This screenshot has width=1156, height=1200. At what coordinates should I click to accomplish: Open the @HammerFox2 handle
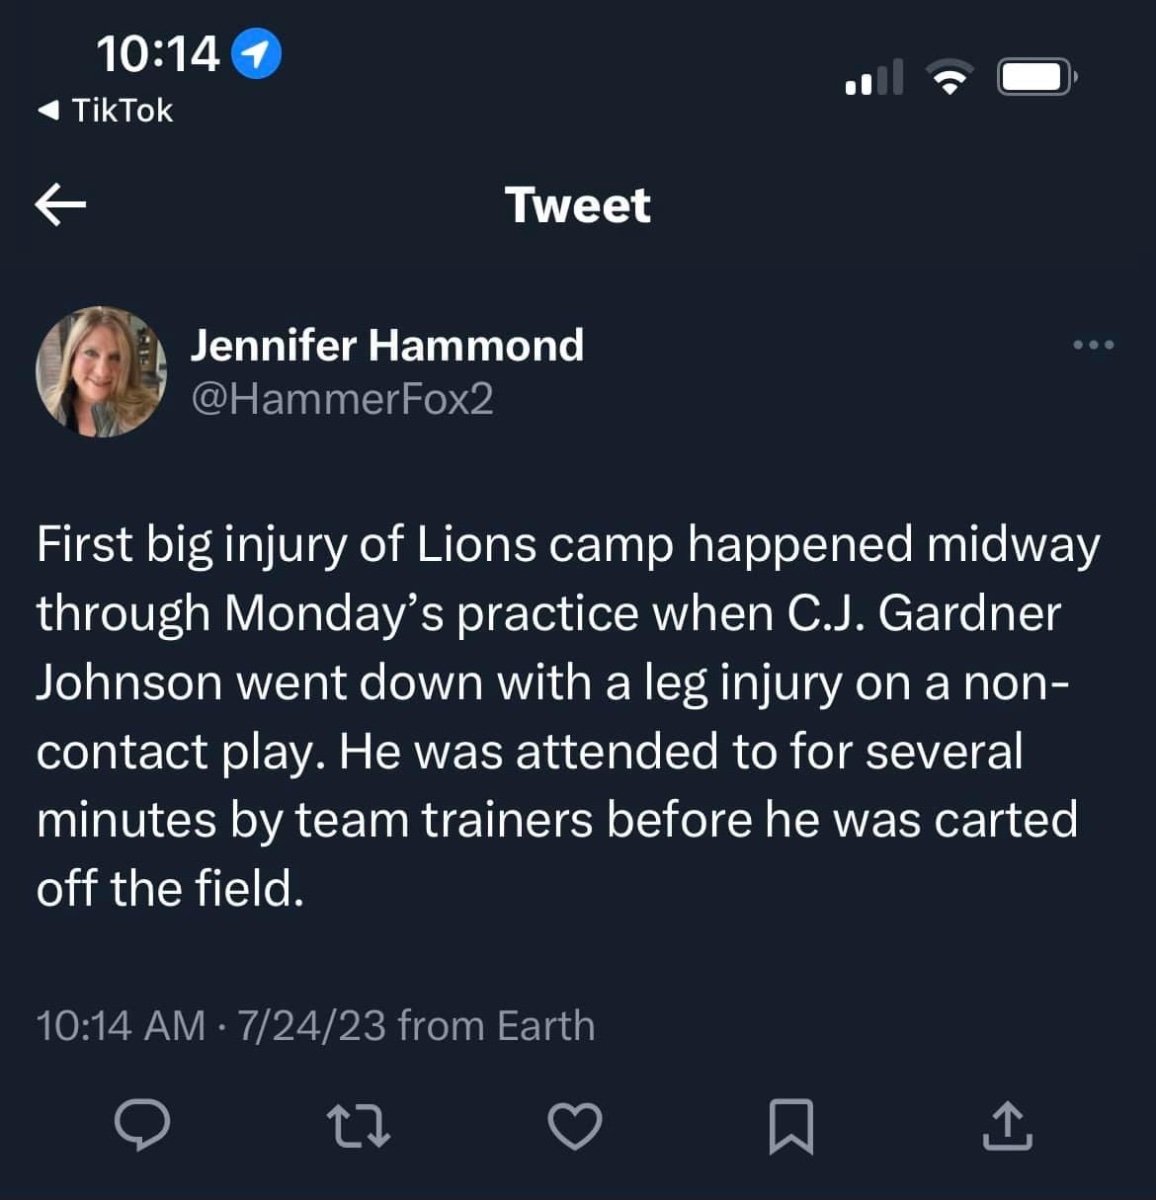tap(342, 399)
